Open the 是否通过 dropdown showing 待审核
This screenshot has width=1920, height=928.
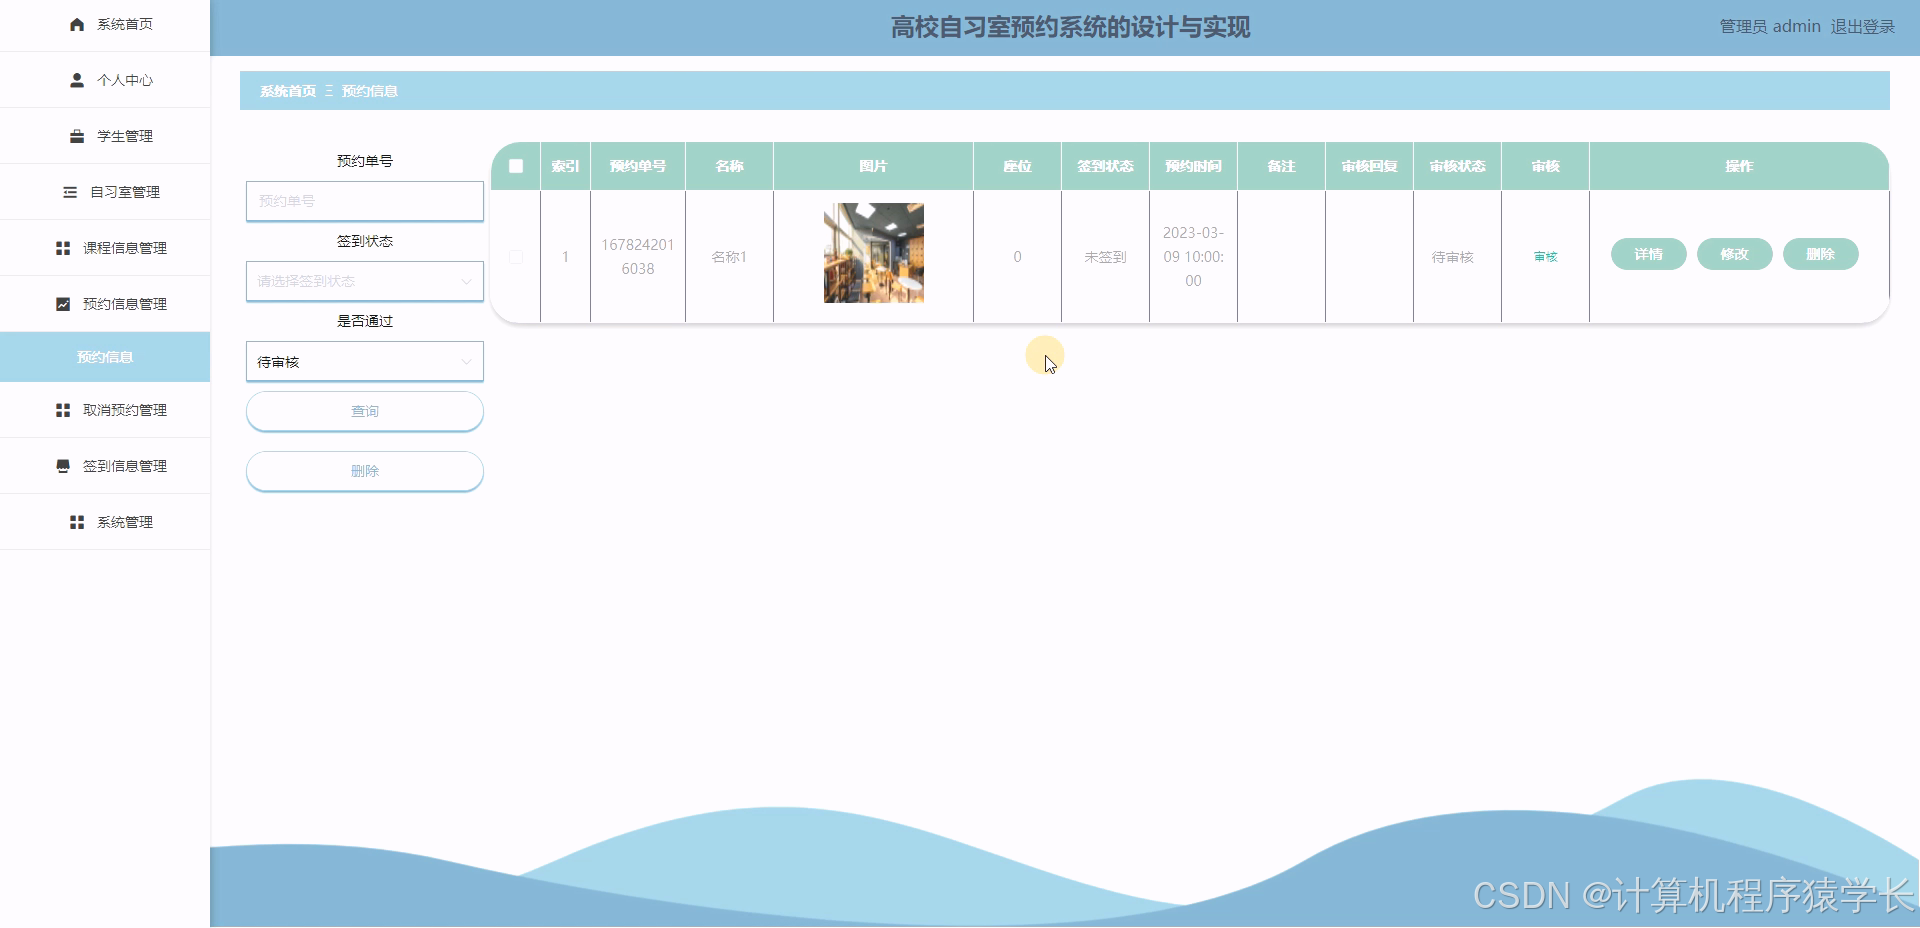[x=365, y=362]
